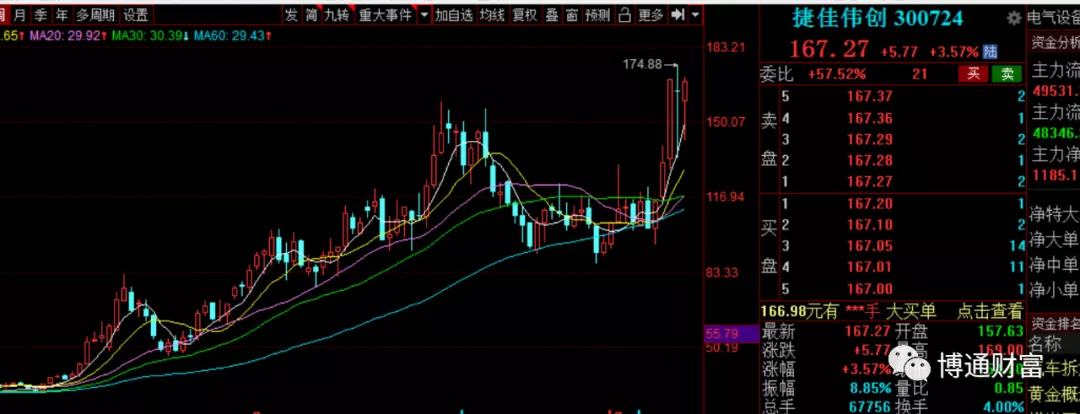
Task: Click the 150.07 price axis label
Action: [727, 123]
